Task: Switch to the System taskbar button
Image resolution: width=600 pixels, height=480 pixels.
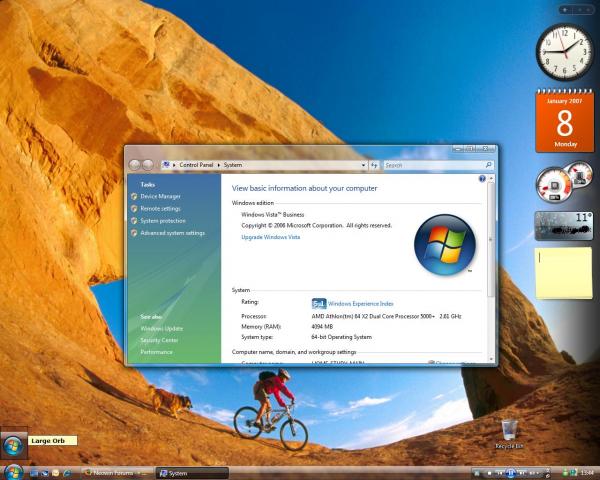Action: [x=192, y=473]
